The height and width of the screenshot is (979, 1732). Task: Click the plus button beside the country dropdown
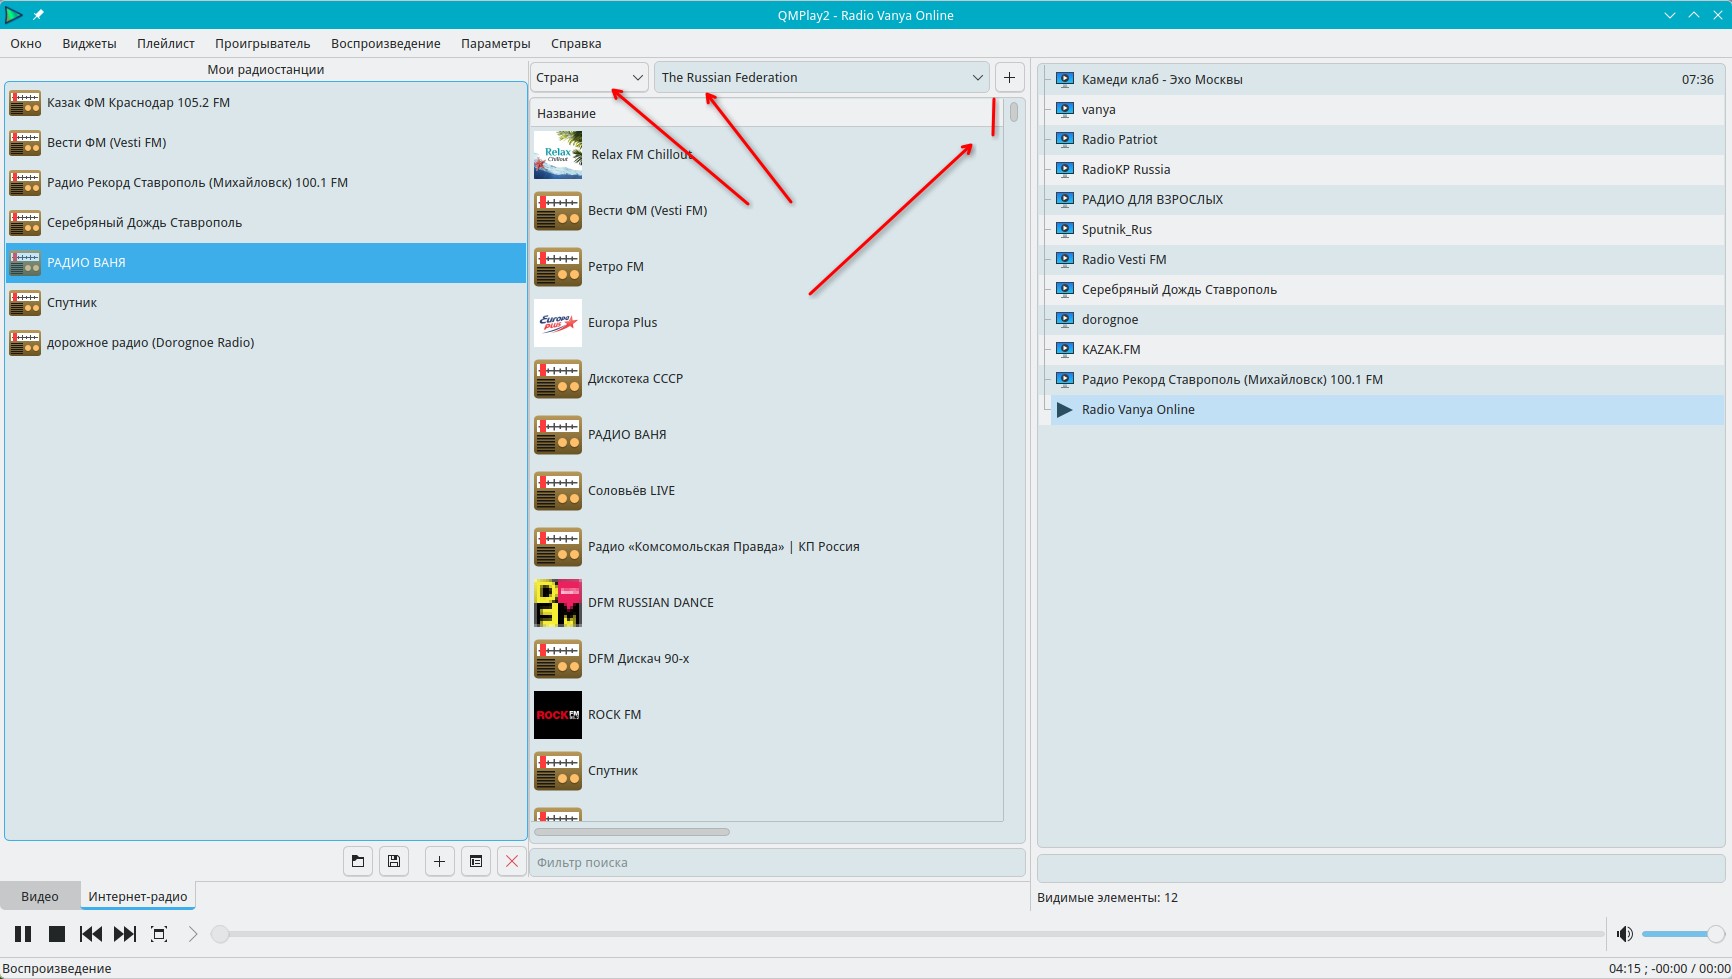pos(1009,77)
